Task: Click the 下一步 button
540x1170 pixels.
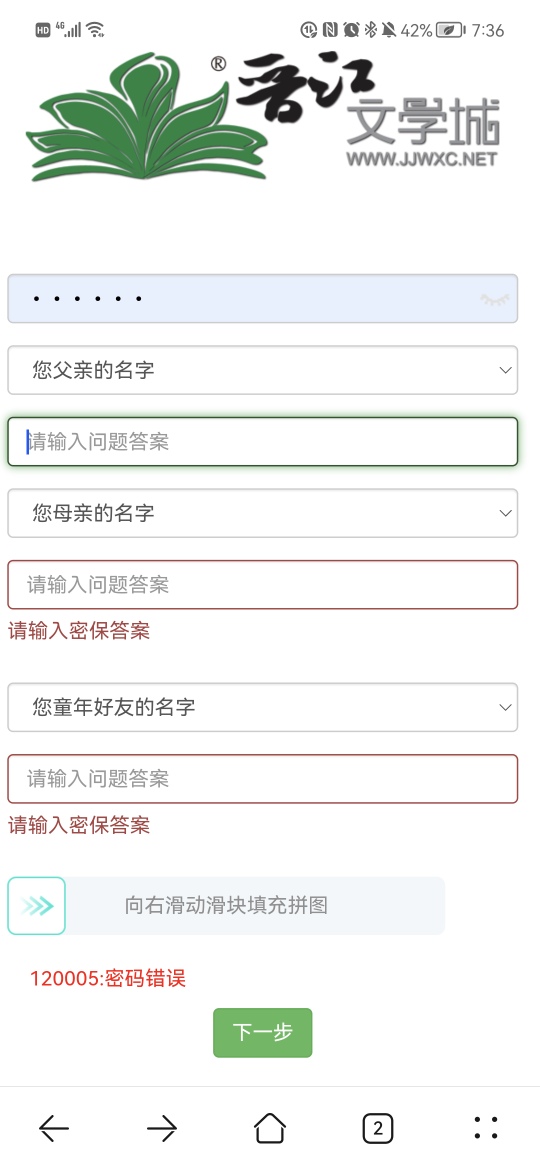Action: click(263, 1033)
